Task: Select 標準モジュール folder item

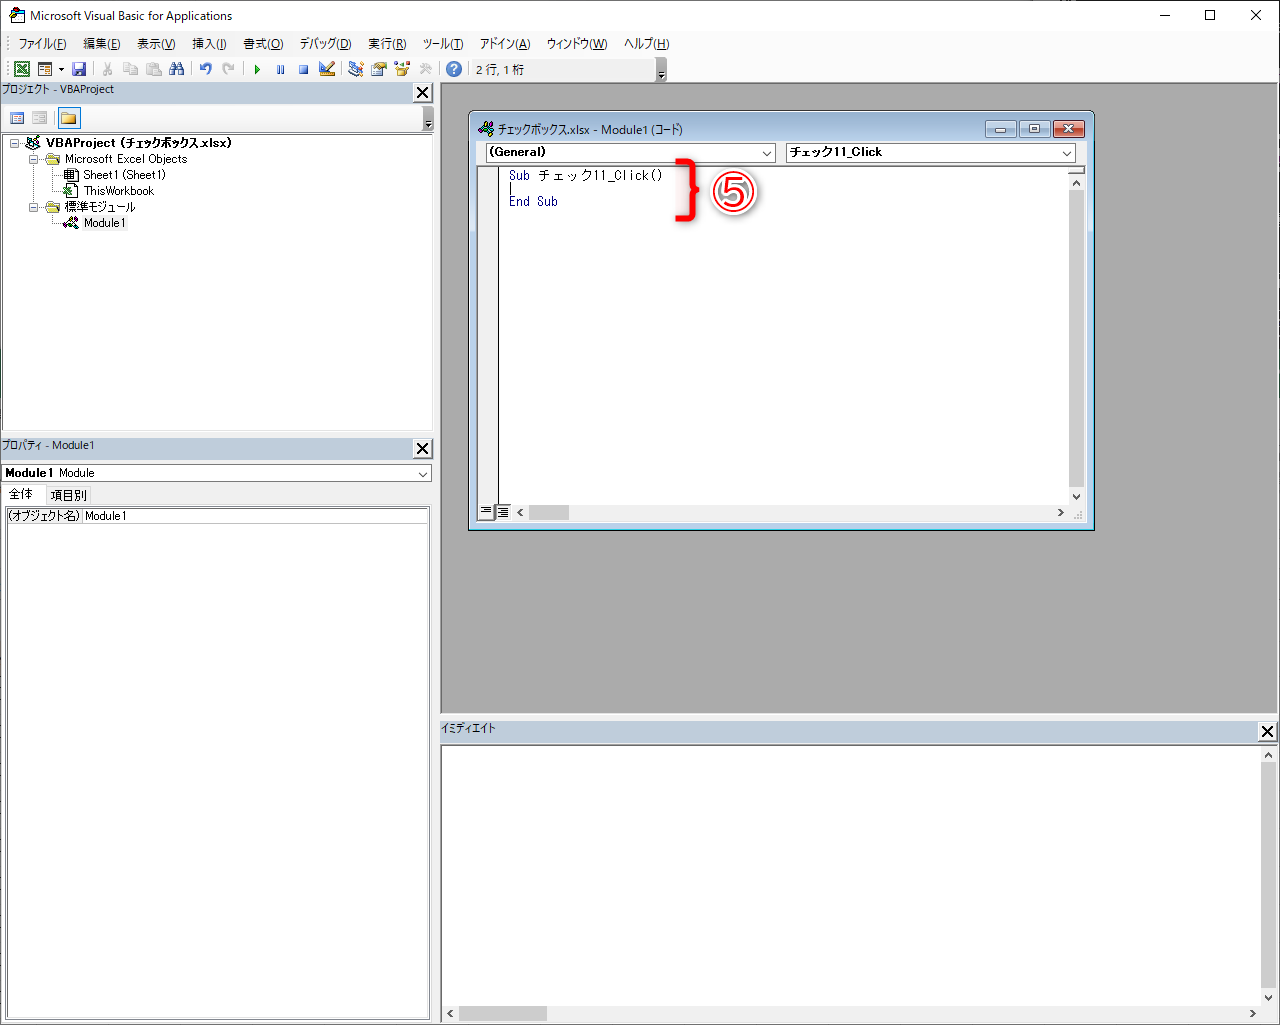Action: tap(100, 207)
